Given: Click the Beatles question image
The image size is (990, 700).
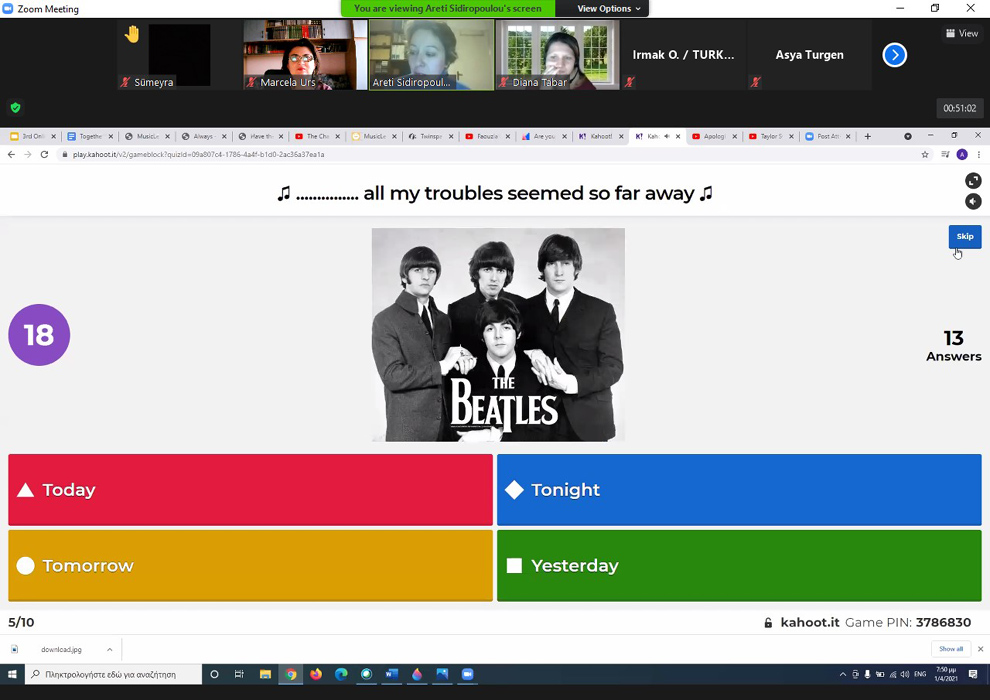Looking at the screenshot, I should 498,335.
